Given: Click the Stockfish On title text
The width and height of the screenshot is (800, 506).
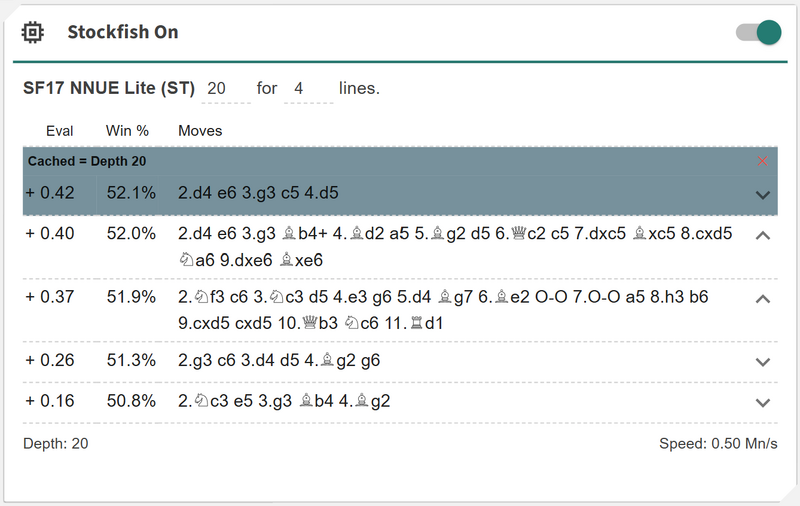Looking at the screenshot, I should point(122,32).
